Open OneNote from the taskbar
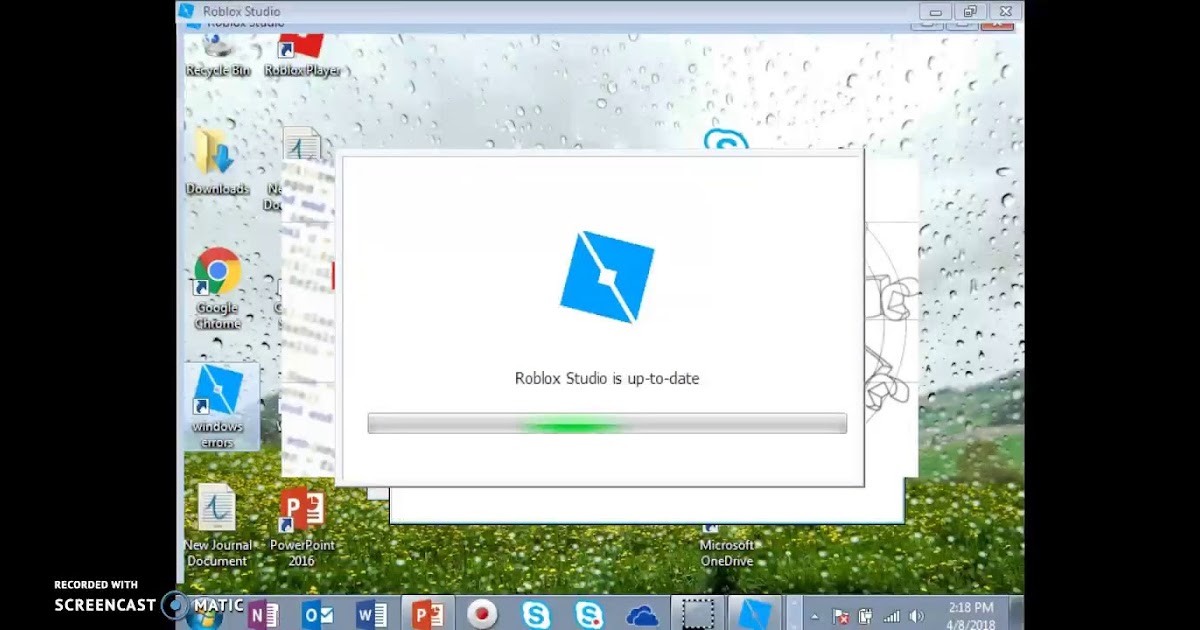This screenshot has width=1200, height=630. point(264,614)
